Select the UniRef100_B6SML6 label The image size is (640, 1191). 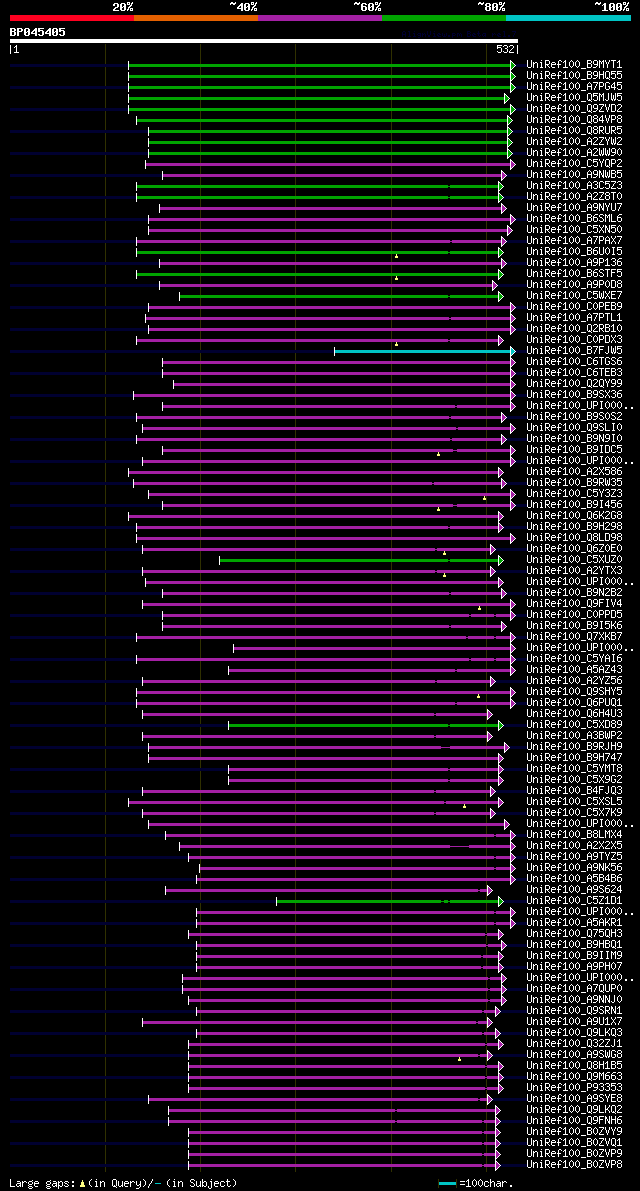coord(574,219)
